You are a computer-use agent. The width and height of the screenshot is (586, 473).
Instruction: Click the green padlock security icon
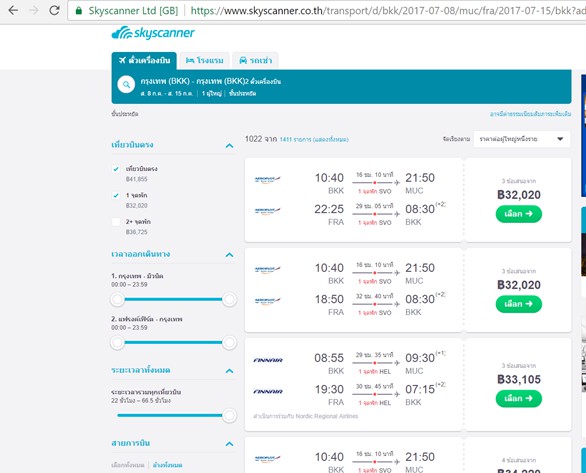pyautogui.click(x=78, y=10)
